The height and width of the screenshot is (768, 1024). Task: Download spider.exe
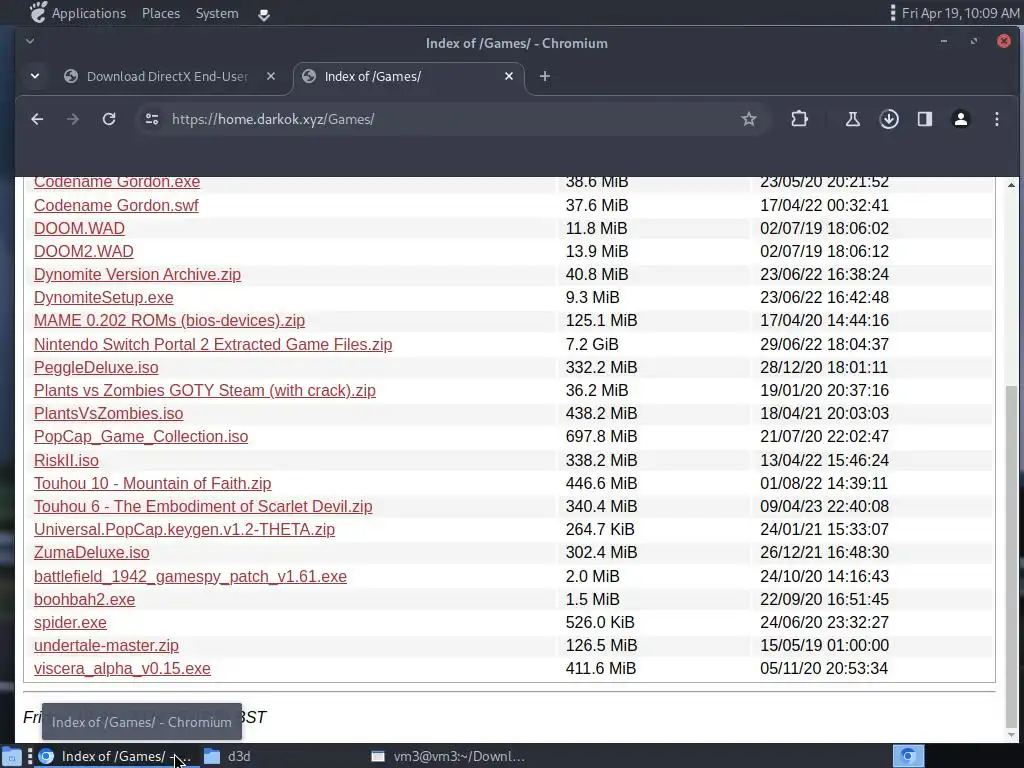coord(70,622)
